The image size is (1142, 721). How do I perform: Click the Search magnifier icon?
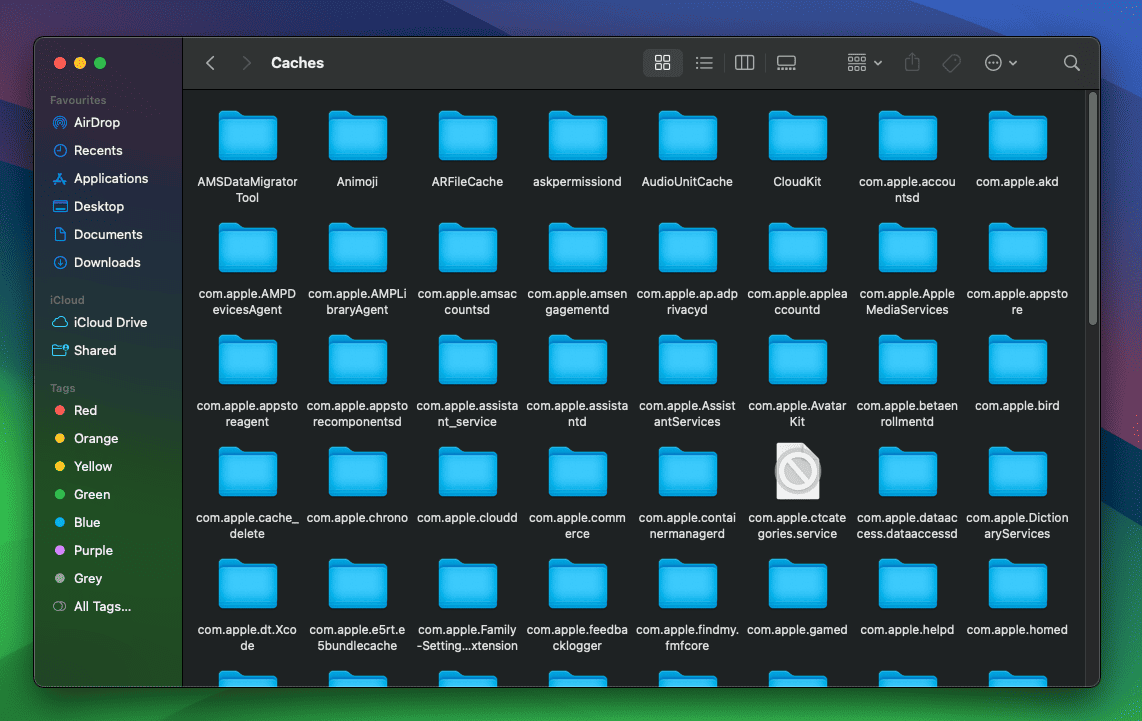[x=1071, y=63]
